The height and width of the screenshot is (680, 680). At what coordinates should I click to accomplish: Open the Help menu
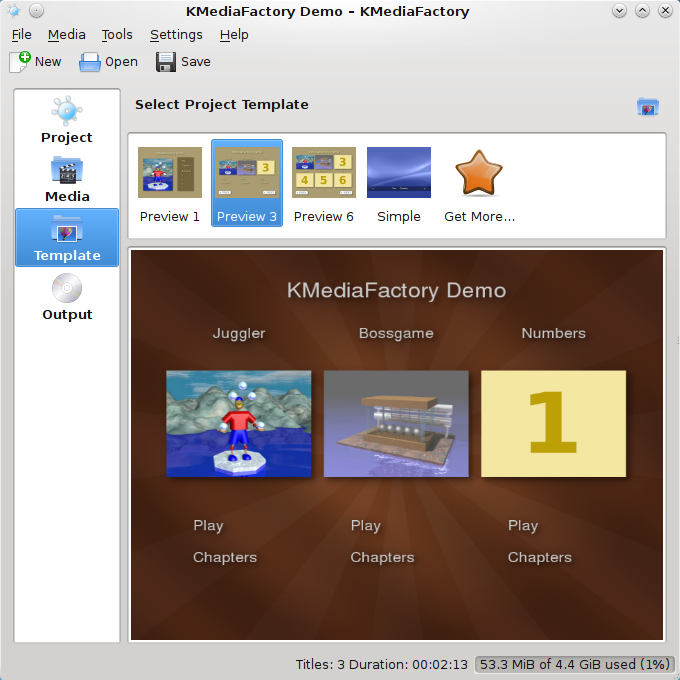[234, 35]
